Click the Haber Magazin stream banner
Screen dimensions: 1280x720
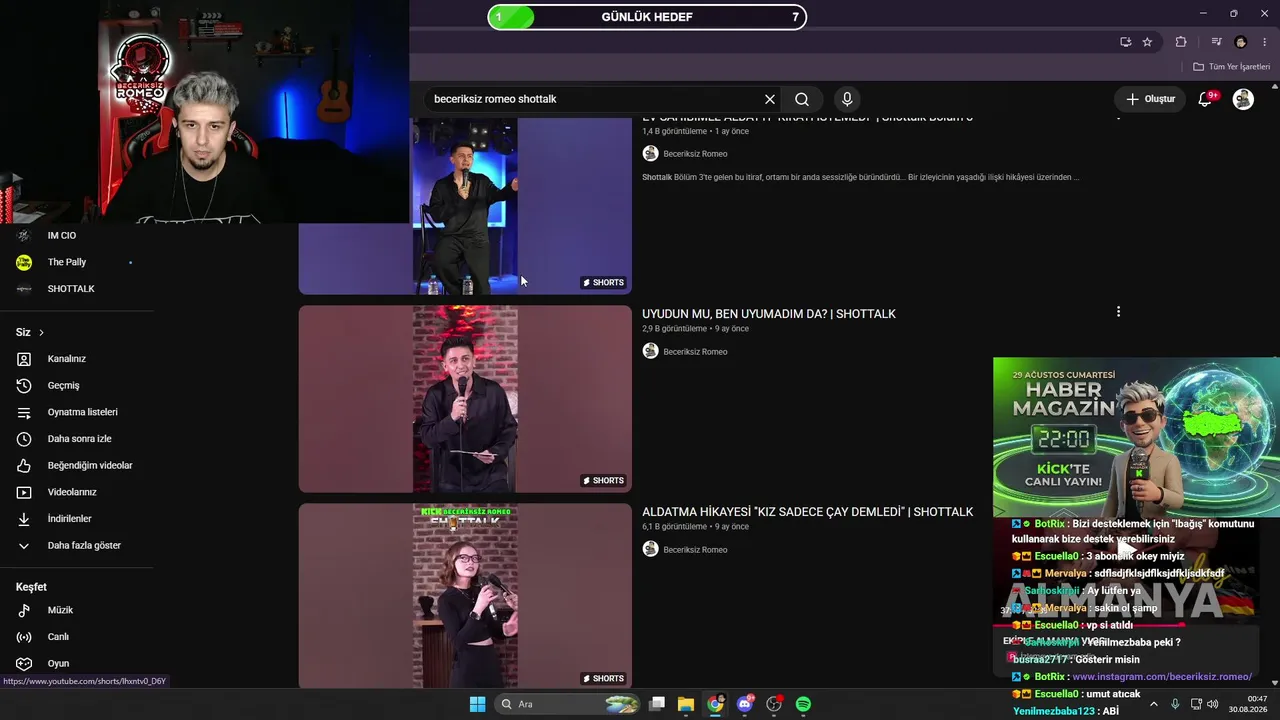pos(1136,437)
